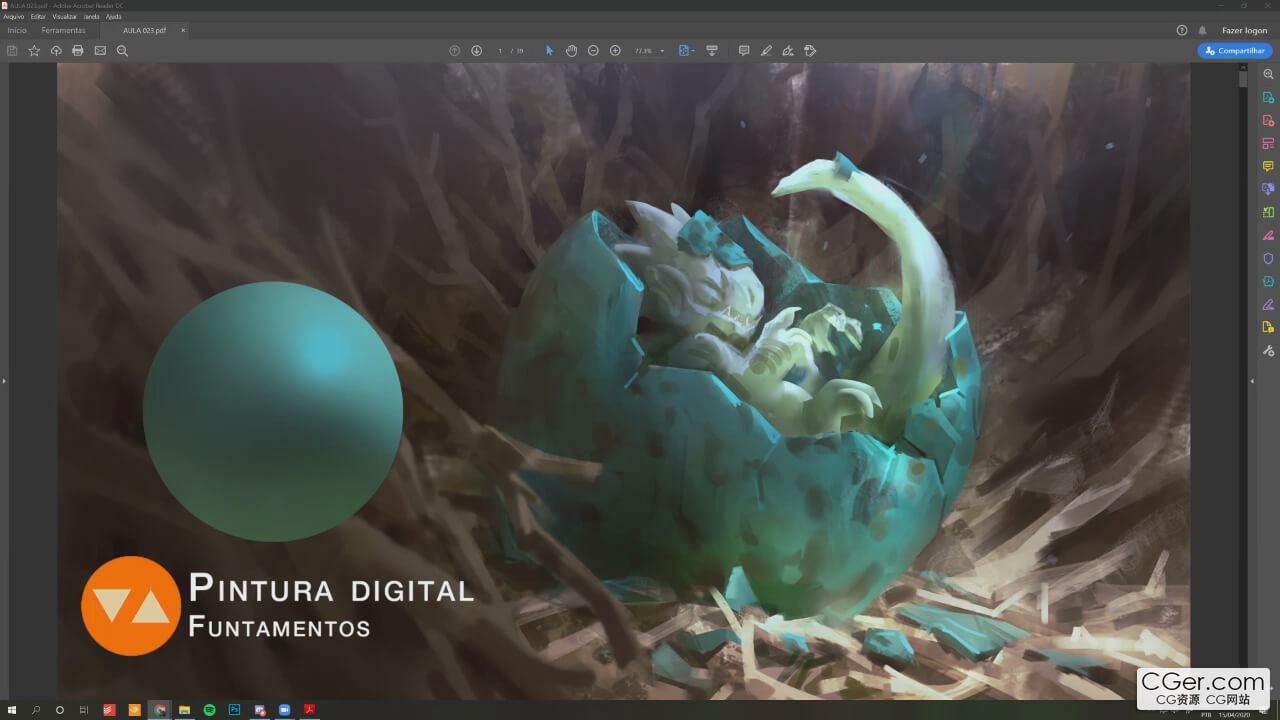This screenshot has width=1280, height=720.
Task: Open the More Tools wrench icon in right pane
Action: (1268, 351)
